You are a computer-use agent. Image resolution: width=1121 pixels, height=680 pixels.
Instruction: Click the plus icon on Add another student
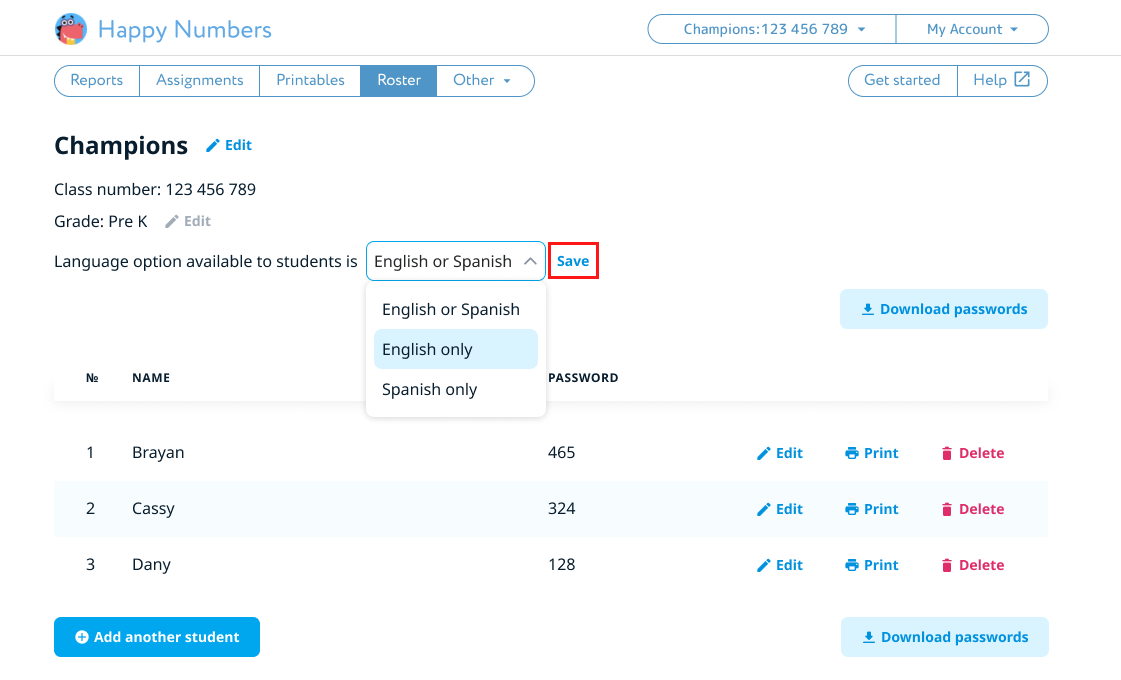(82, 637)
